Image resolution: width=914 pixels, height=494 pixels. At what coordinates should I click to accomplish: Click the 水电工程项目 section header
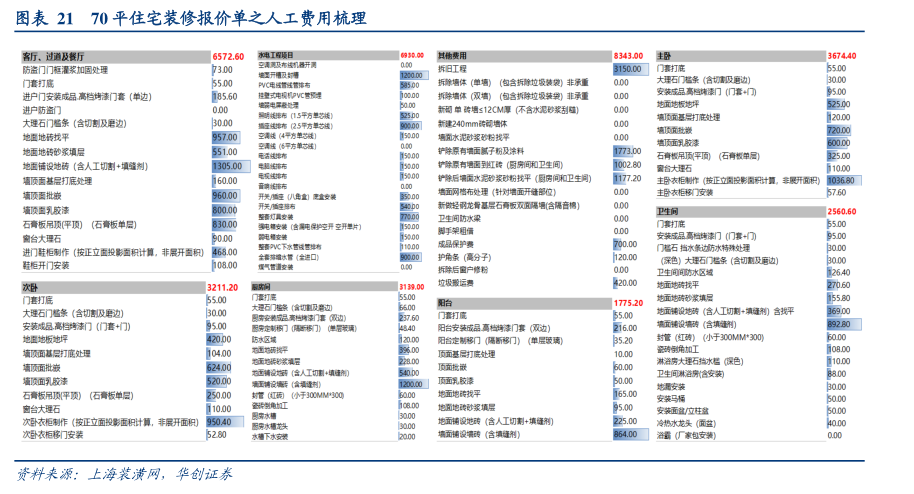[x=276, y=55]
